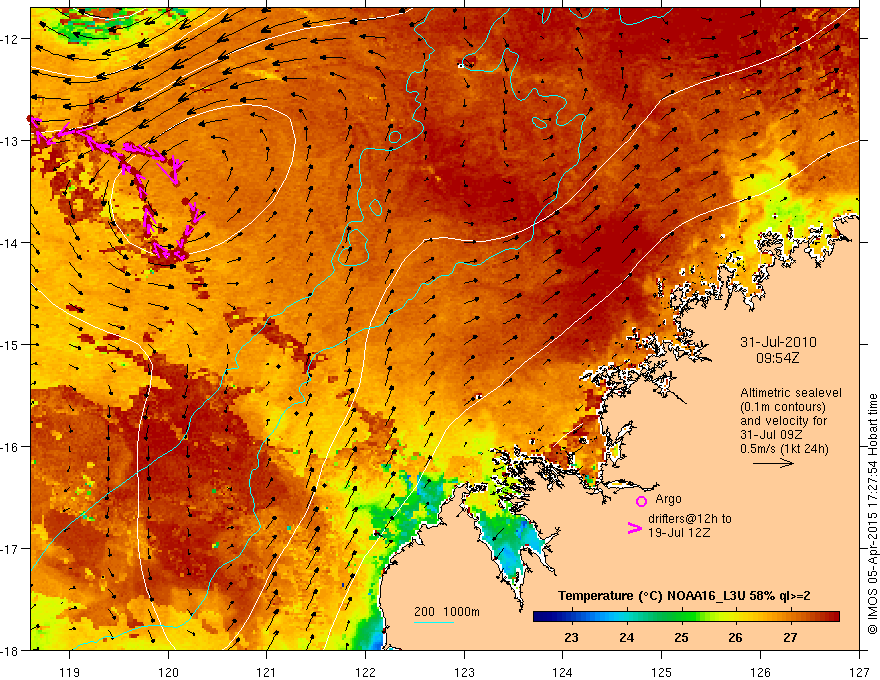The height and width of the screenshot is (680, 880).
Task: Click the 'Argo' legend label
Action: click(x=668, y=499)
